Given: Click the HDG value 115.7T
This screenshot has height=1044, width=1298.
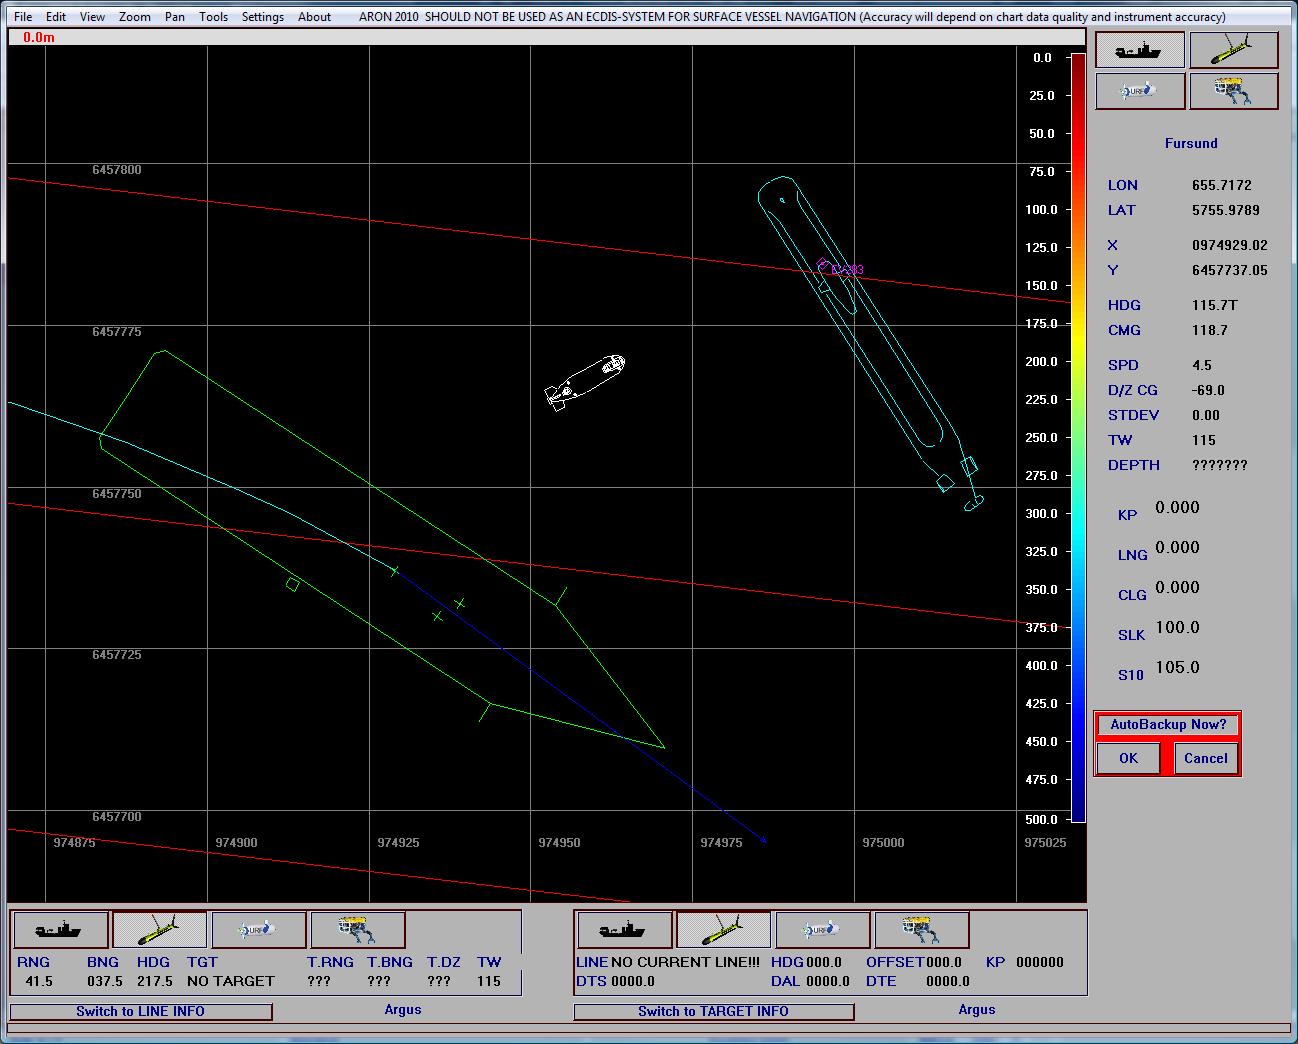Looking at the screenshot, I should click(1215, 305).
